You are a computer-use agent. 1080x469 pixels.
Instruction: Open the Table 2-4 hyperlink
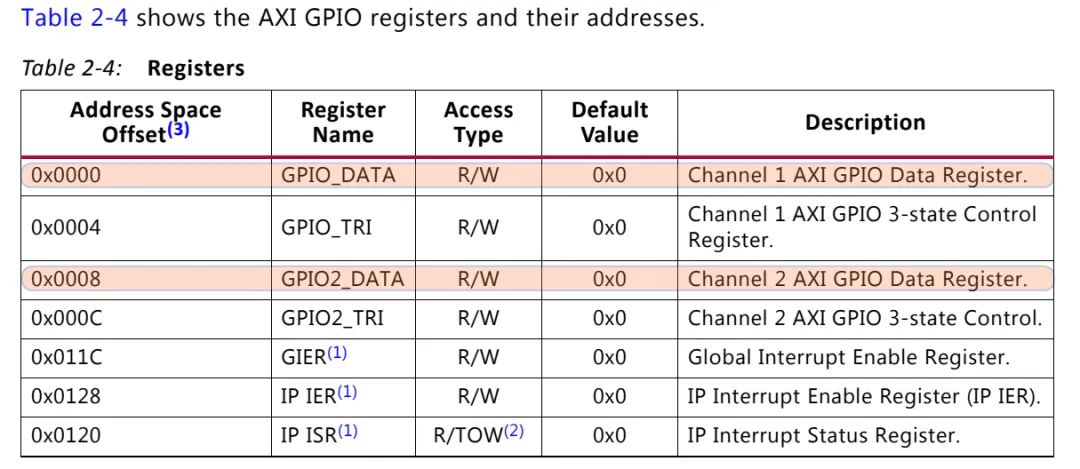click(x=75, y=17)
